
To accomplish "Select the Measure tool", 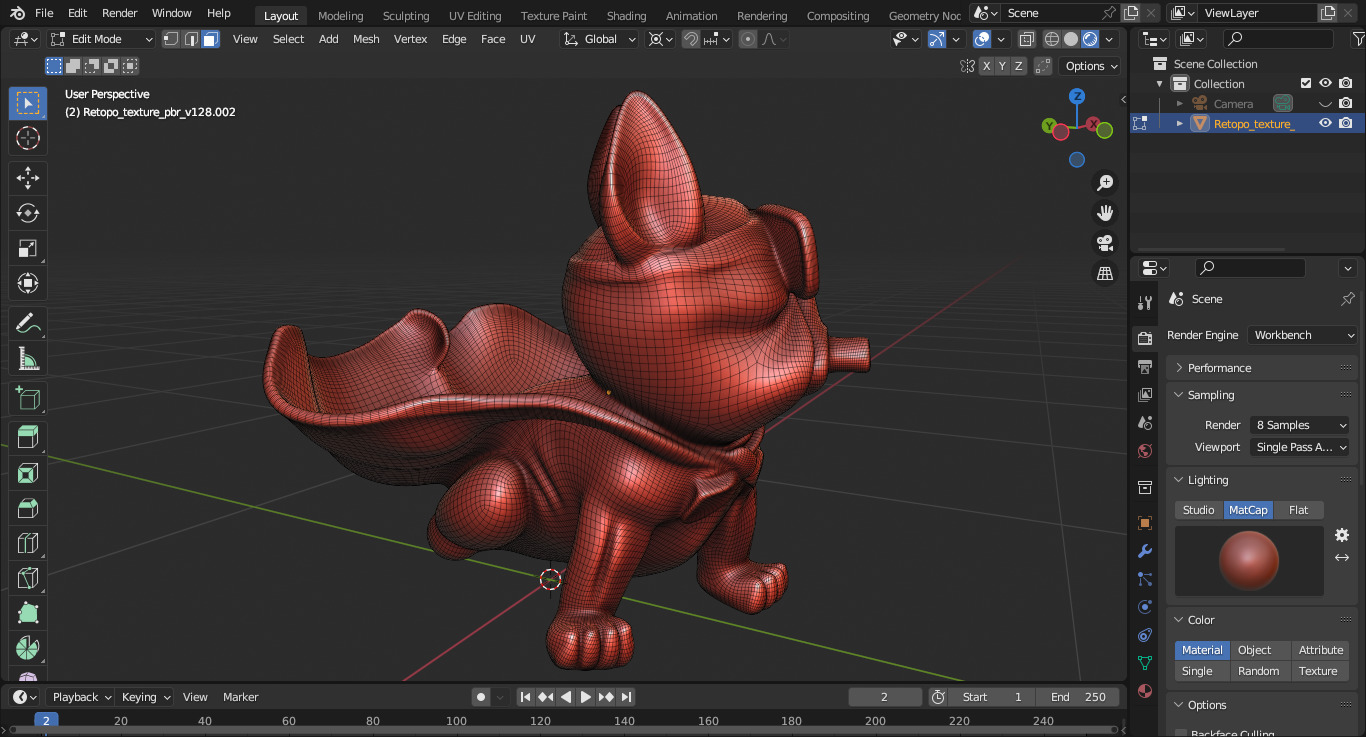I will pyautogui.click(x=28, y=358).
